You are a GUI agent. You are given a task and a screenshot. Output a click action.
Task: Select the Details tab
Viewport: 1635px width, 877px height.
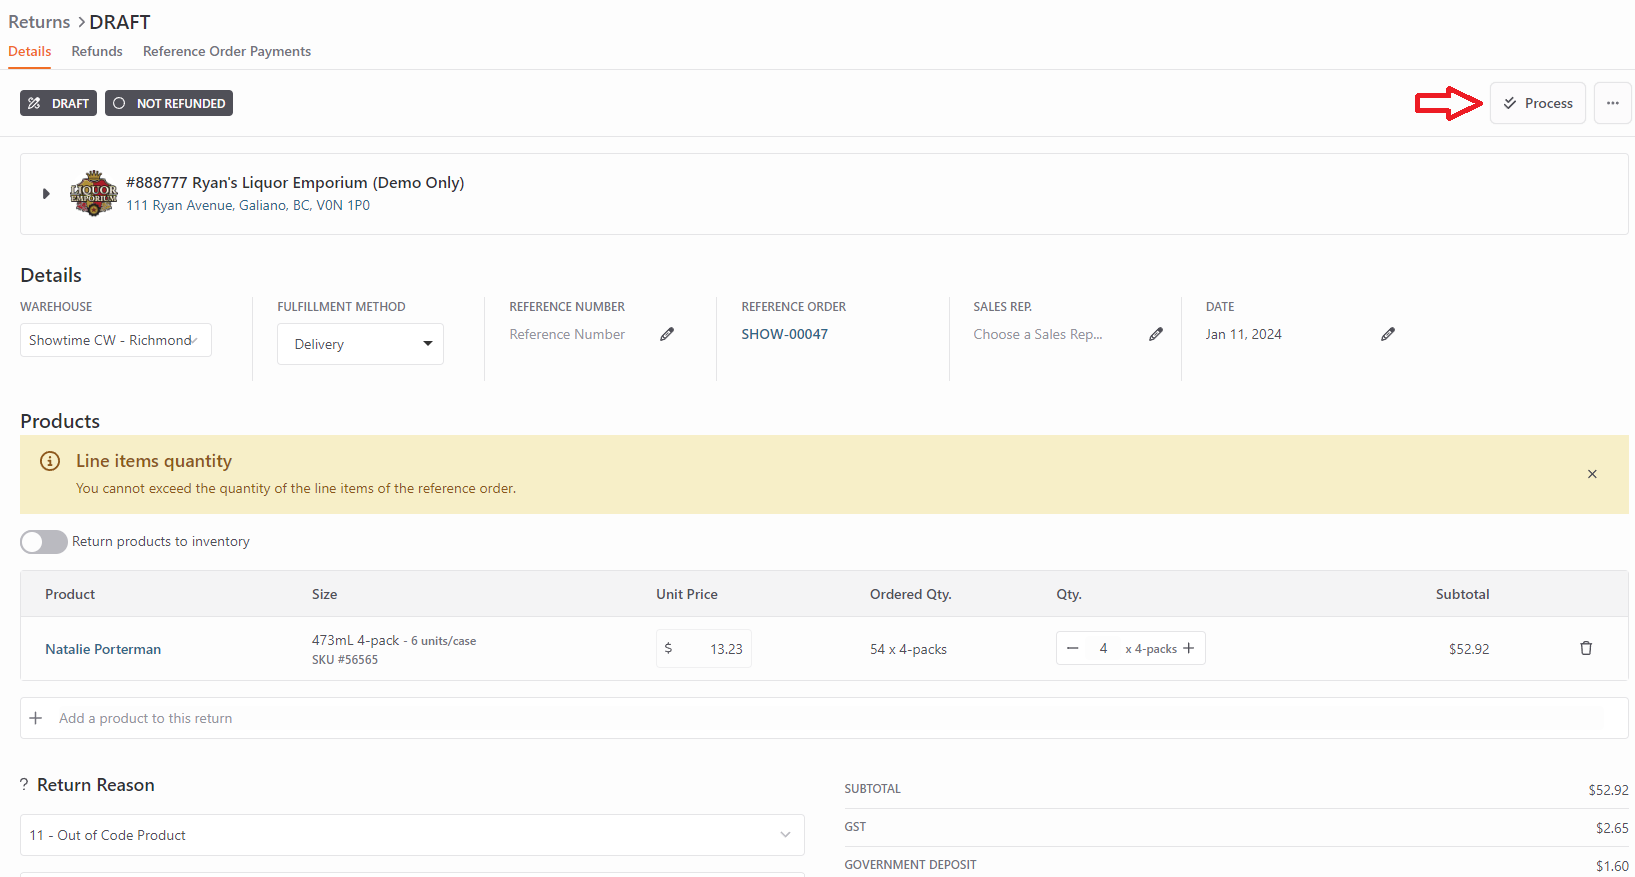tap(30, 51)
